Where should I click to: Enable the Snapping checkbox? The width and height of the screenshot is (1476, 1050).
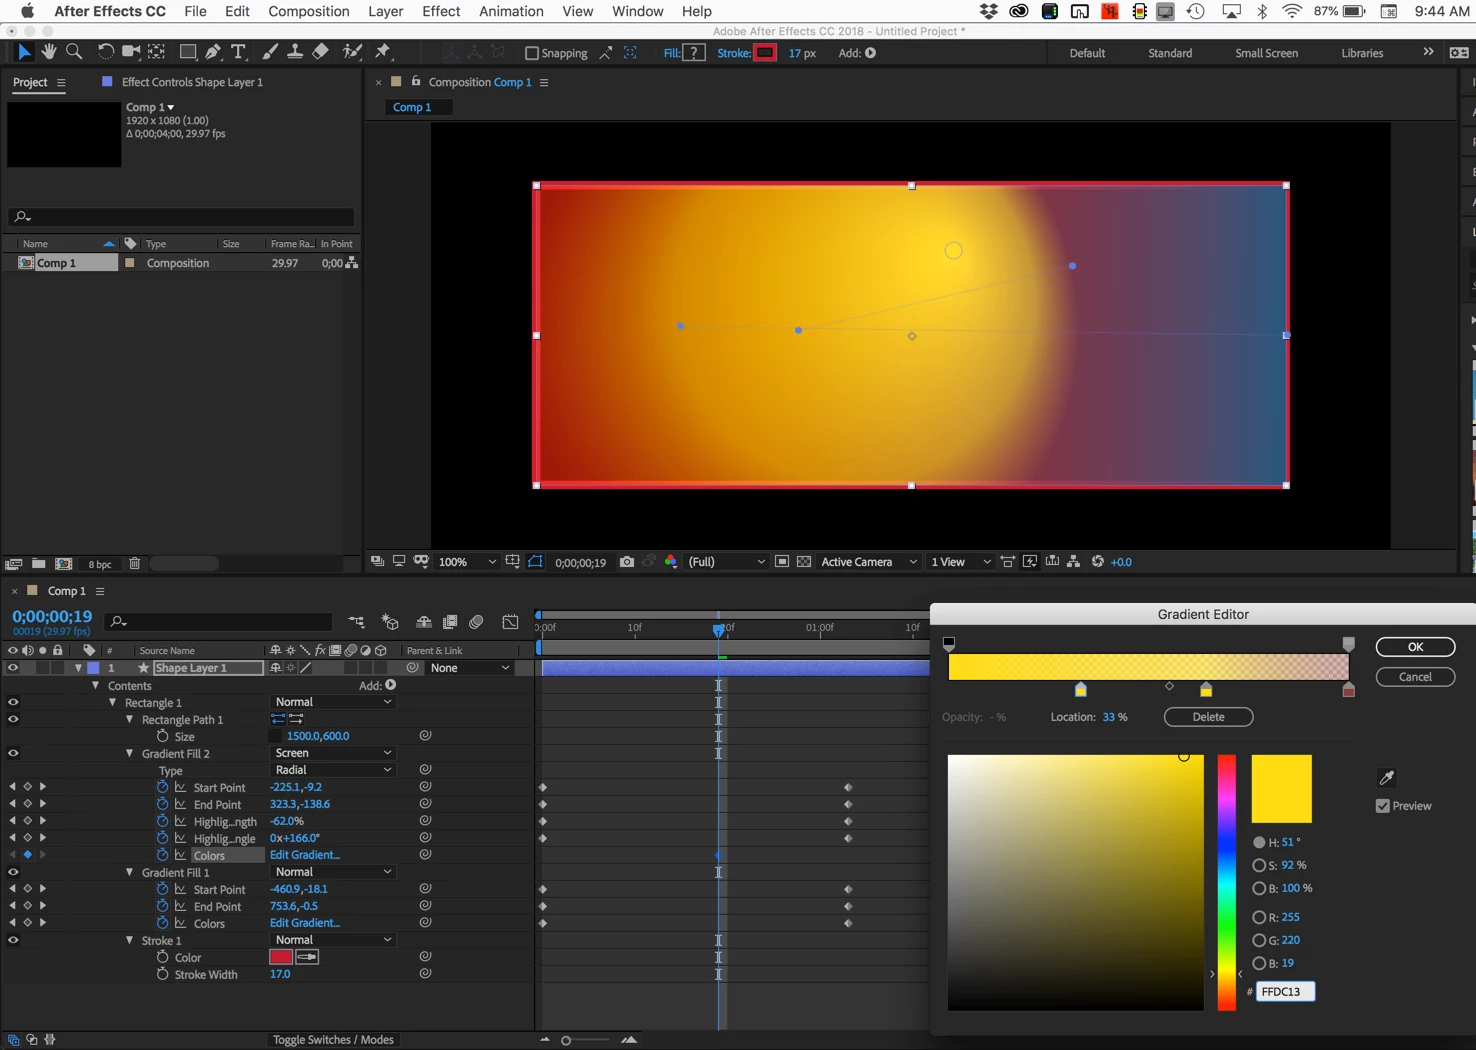pyautogui.click(x=532, y=53)
